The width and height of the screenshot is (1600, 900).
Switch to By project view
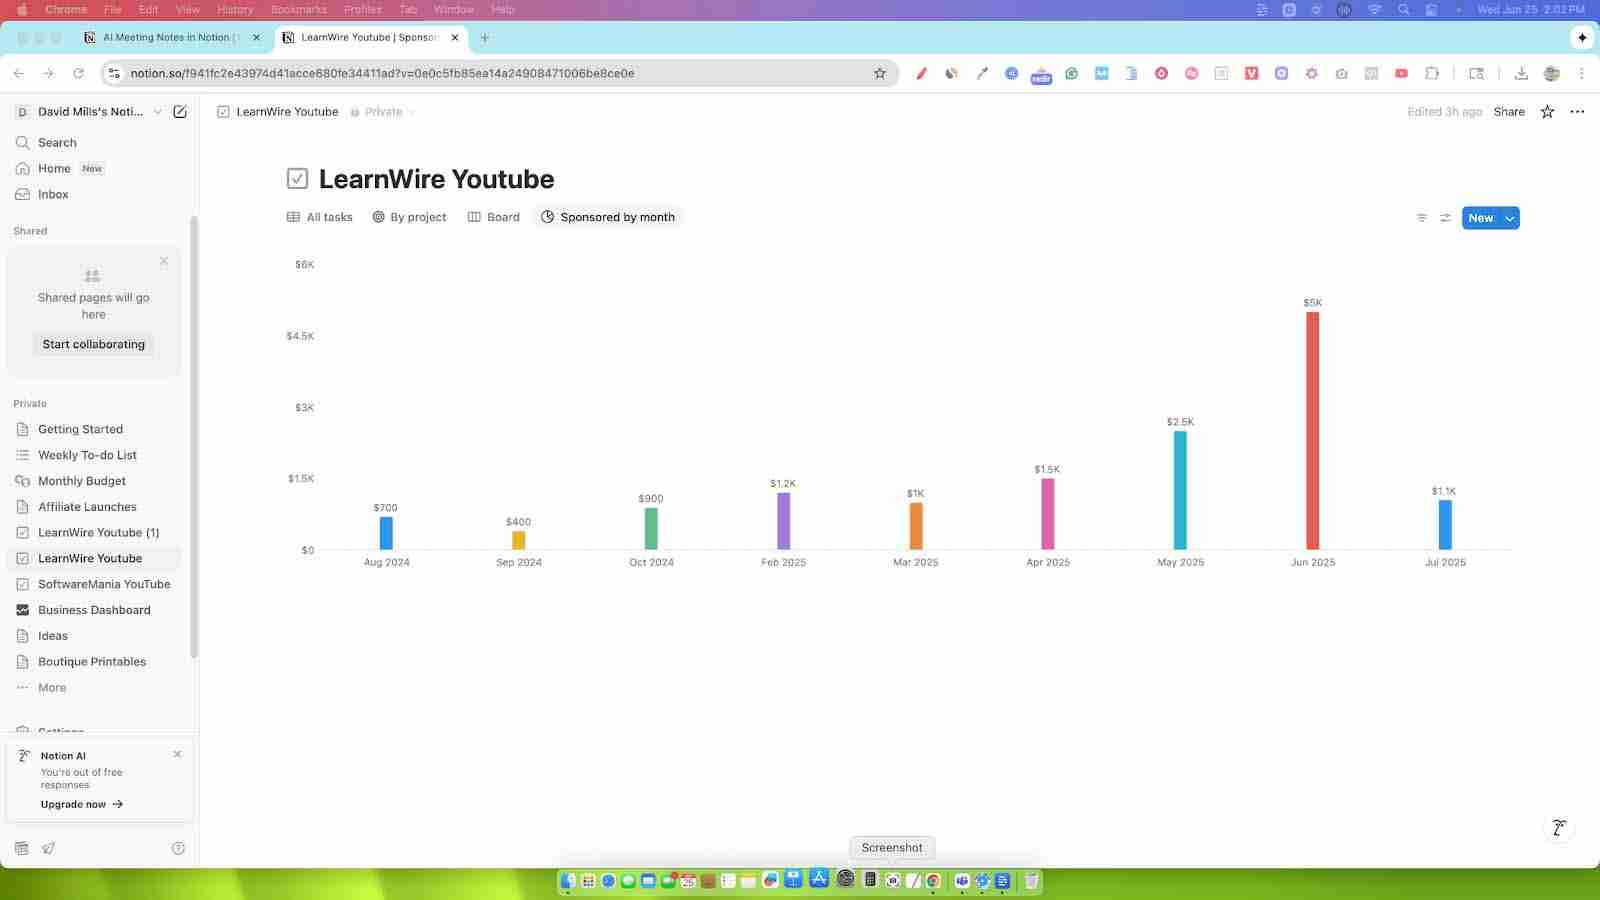point(409,217)
